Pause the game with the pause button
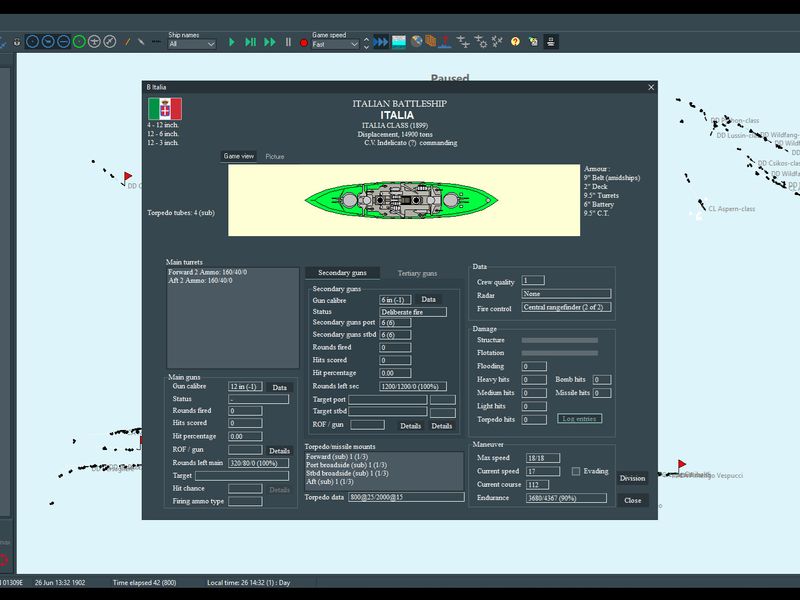This screenshot has width=800, height=600. 288,42
